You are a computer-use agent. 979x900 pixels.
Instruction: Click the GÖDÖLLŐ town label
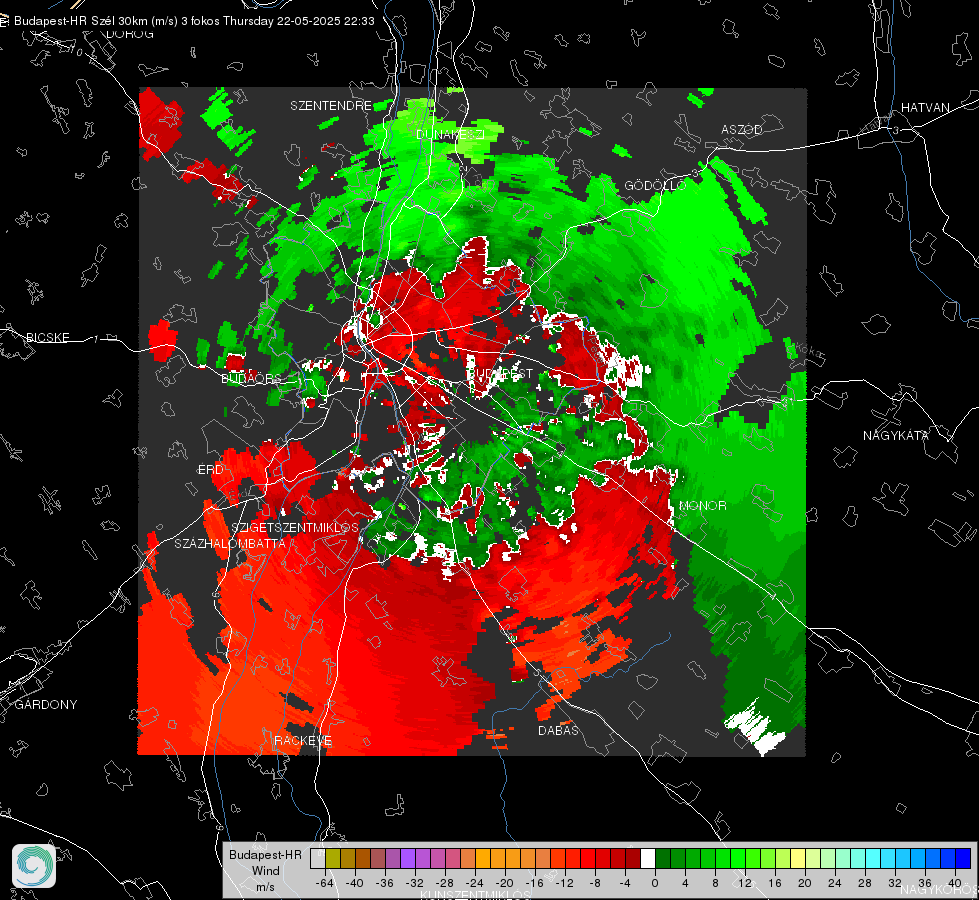click(x=655, y=185)
